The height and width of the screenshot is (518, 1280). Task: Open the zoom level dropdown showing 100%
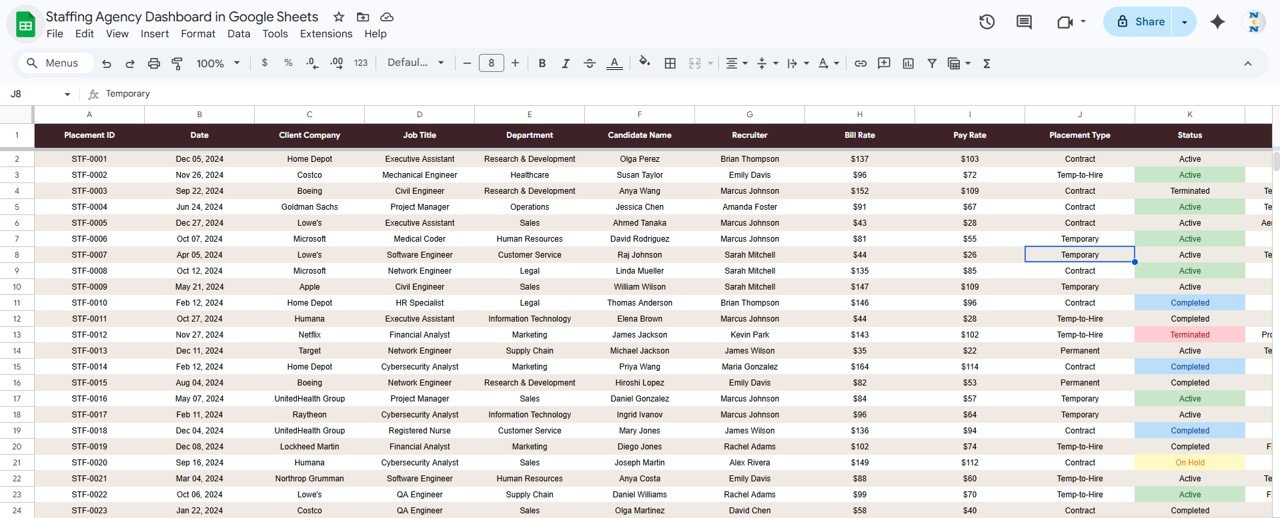(x=218, y=63)
